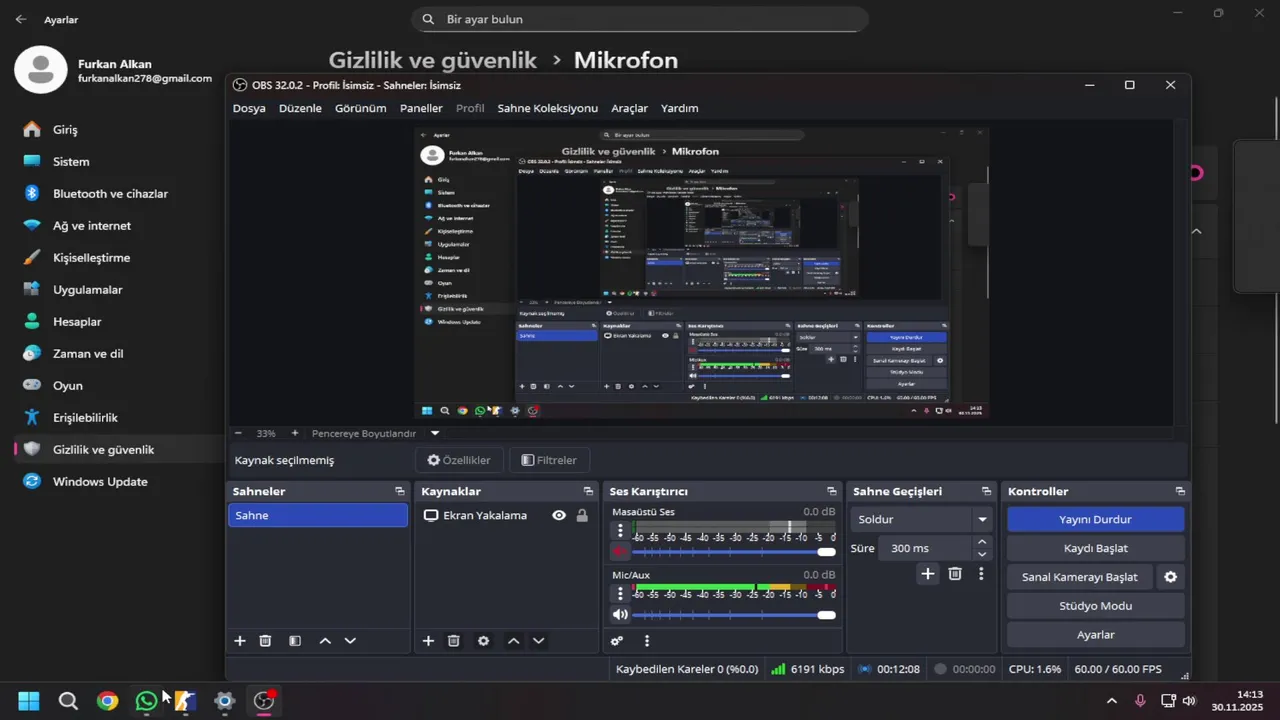Screen dimensions: 1280x720
Task: Click the Özellikler button
Action: (x=459, y=460)
